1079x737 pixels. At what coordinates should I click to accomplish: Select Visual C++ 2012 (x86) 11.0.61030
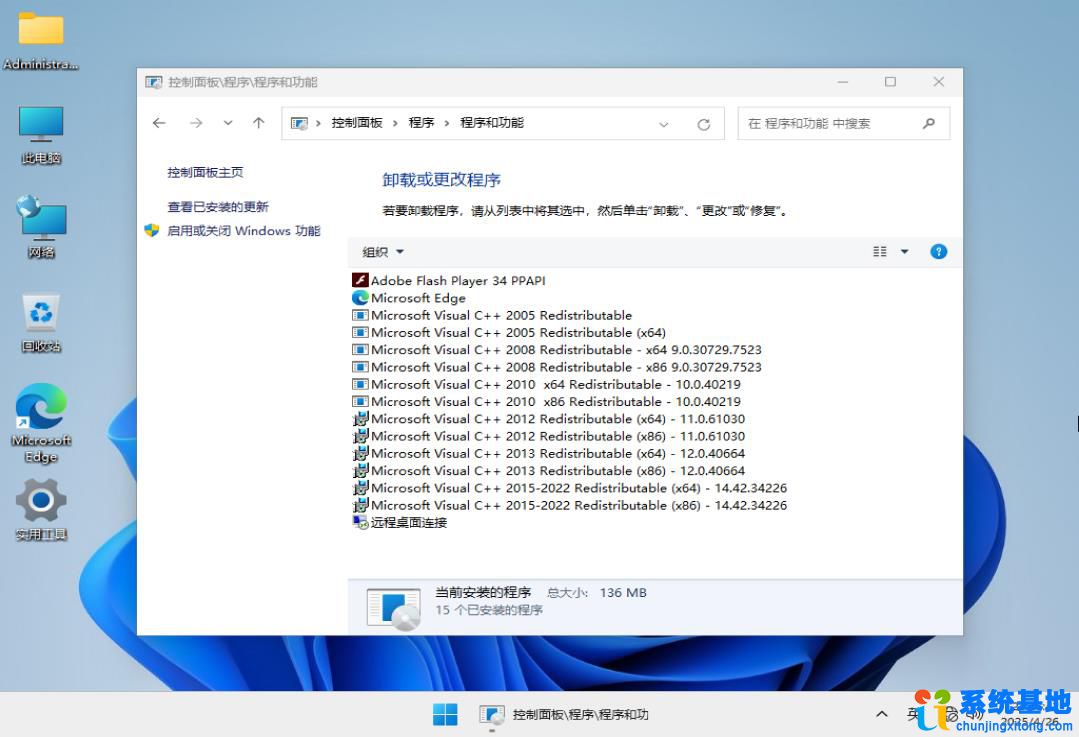tap(558, 436)
